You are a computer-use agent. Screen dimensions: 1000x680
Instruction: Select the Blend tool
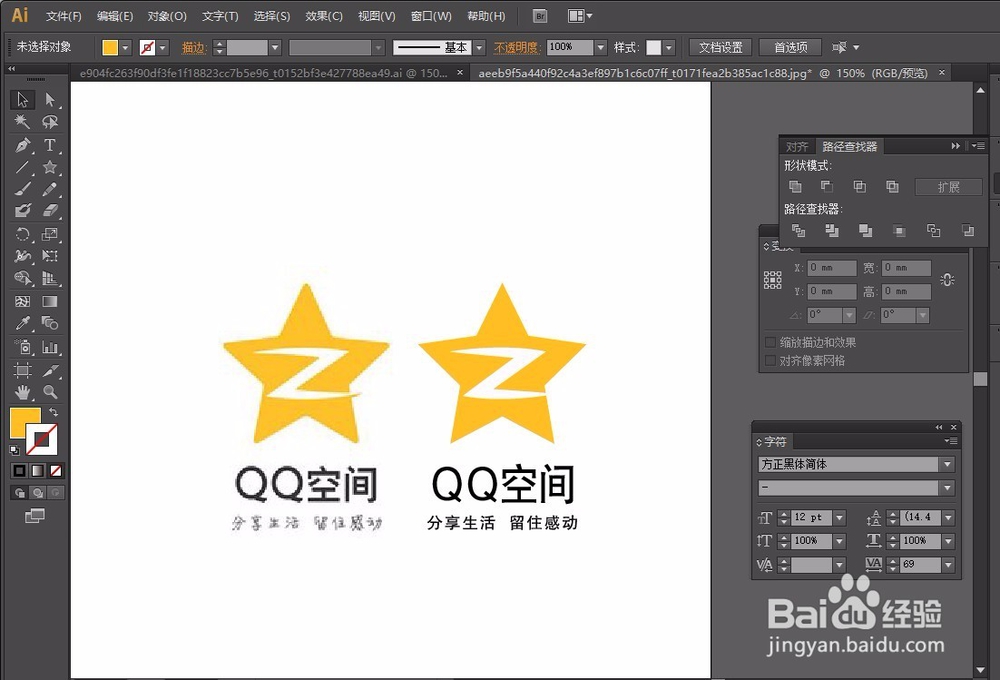tap(50, 323)
